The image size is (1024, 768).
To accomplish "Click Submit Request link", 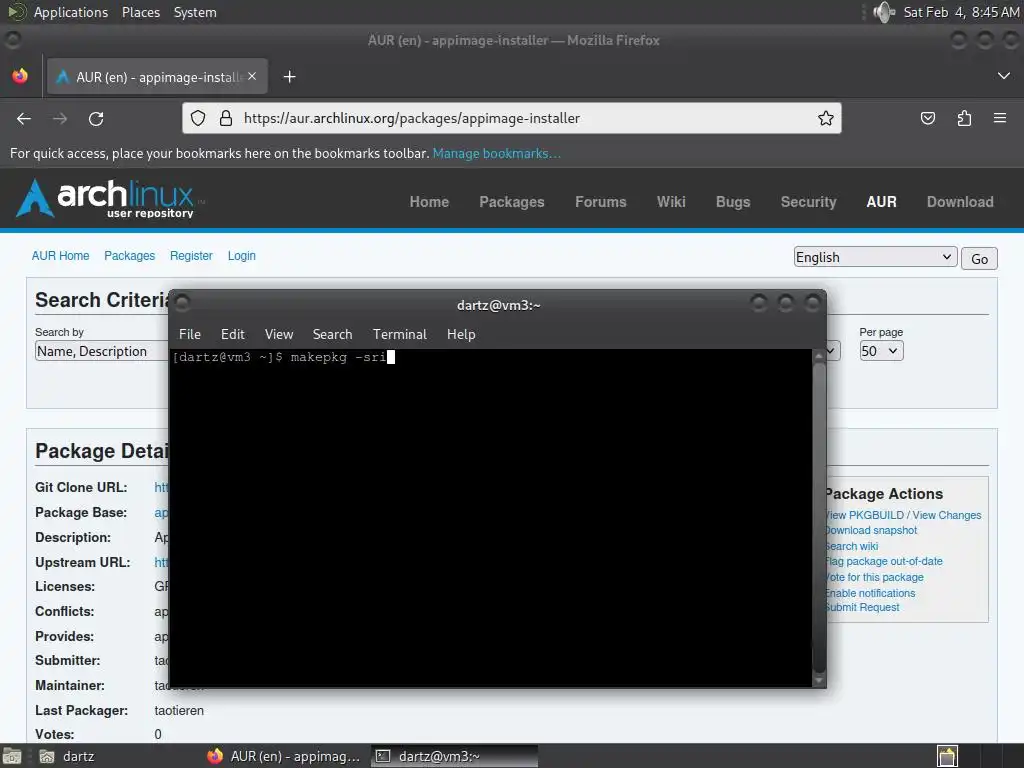I will 862,607.
